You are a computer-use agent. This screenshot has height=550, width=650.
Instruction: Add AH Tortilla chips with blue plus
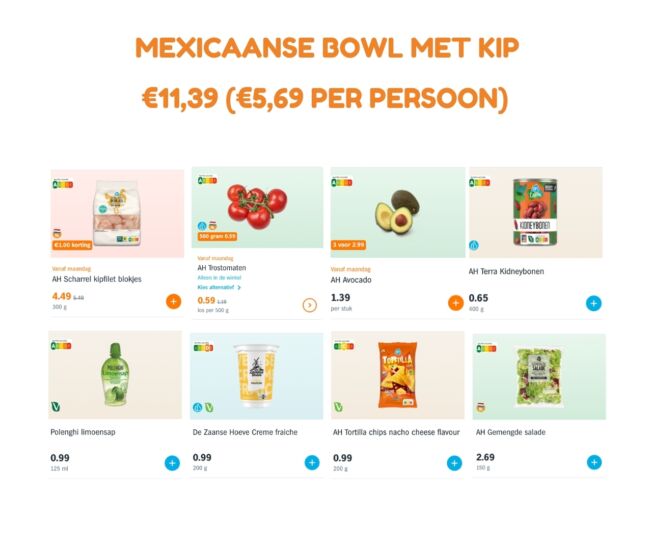pos(454,463)
